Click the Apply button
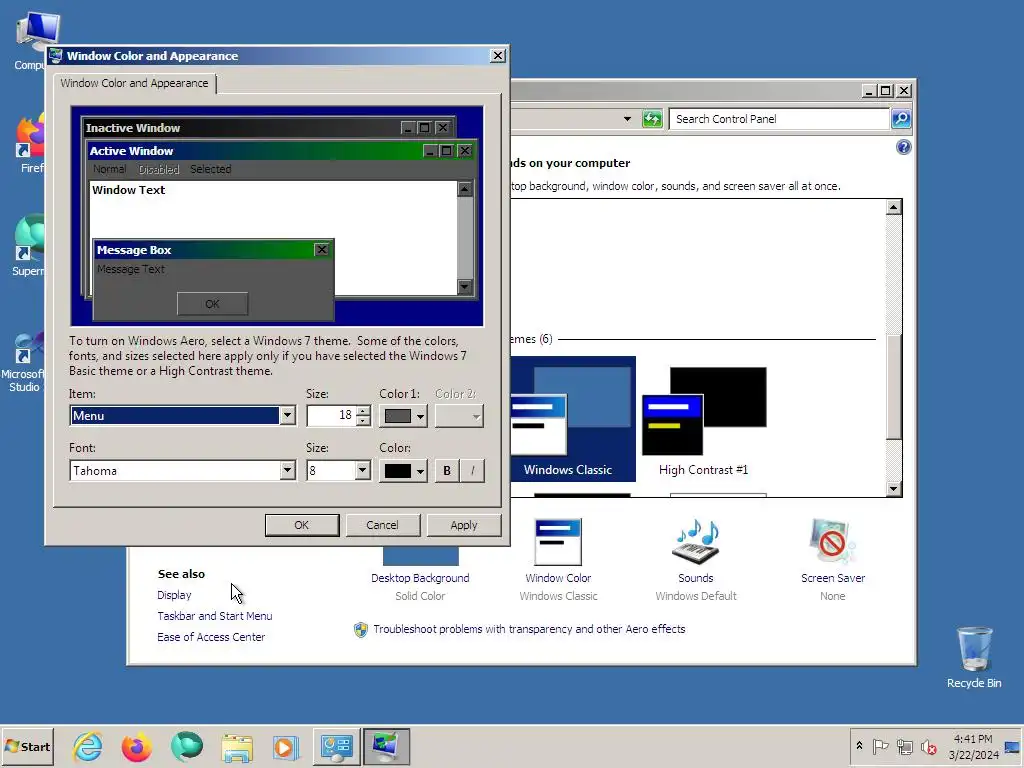Image resolution: width=1024 pixels, height=768 pixels. (464, 525)
